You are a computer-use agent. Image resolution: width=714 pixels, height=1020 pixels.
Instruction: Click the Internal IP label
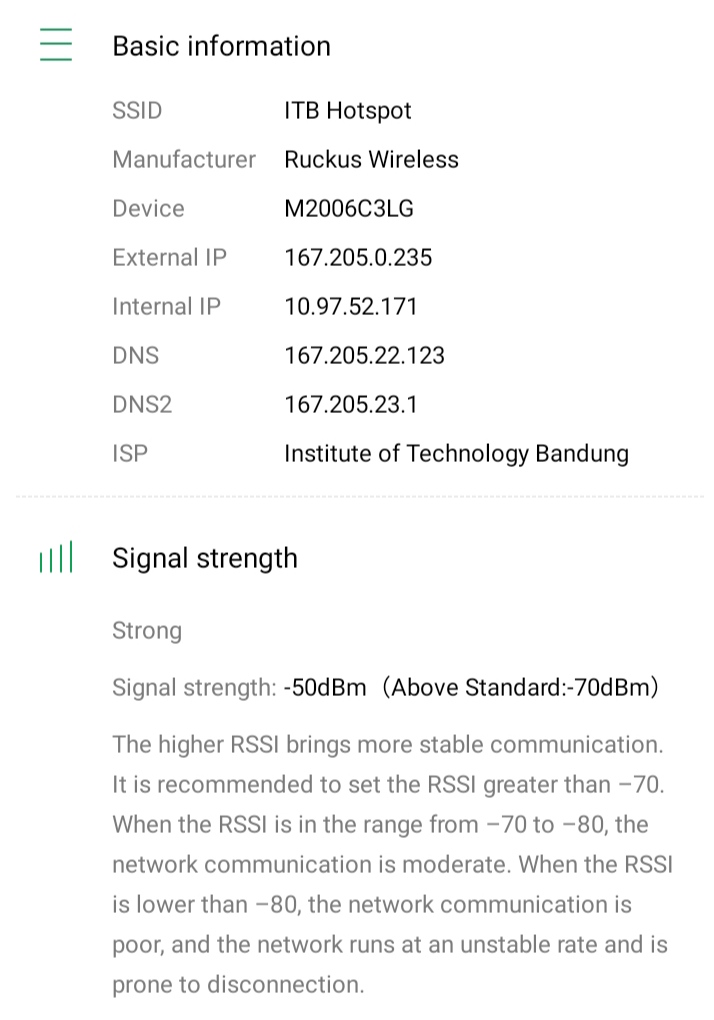(166, 307)
